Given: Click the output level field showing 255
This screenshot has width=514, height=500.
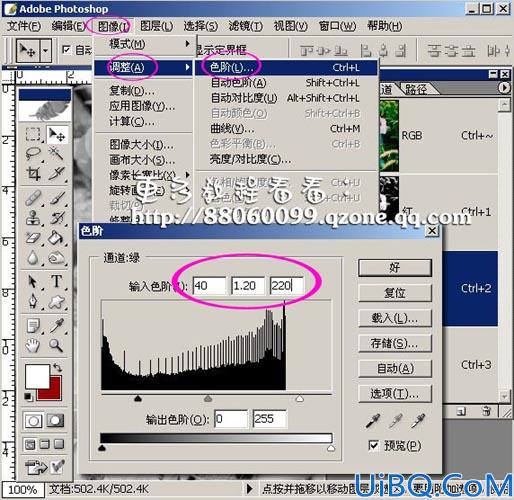Looking at the screenshot, I should click(x=270, y=419).
